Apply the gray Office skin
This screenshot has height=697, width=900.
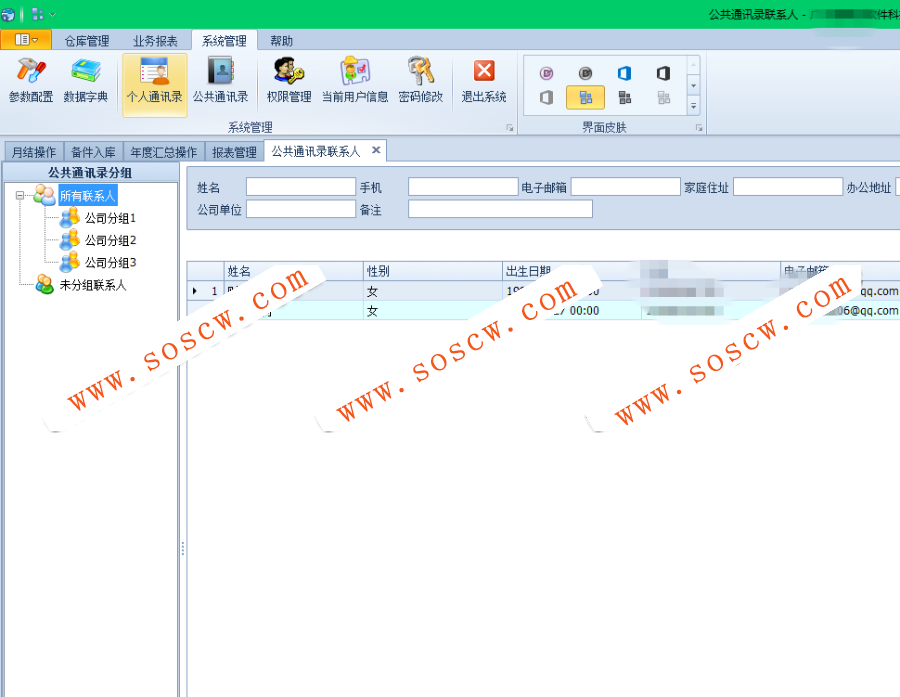coord(546,98)
